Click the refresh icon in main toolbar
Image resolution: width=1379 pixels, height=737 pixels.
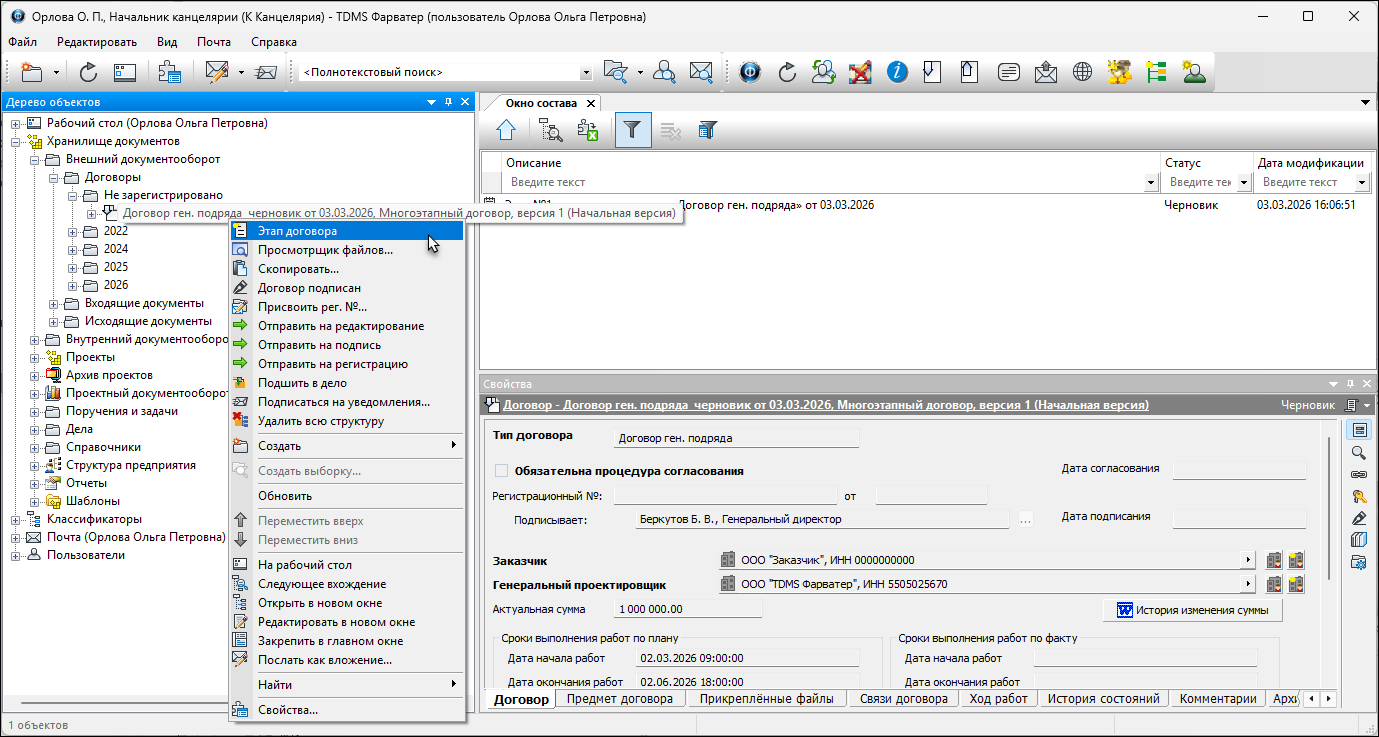tap(88, 72)
